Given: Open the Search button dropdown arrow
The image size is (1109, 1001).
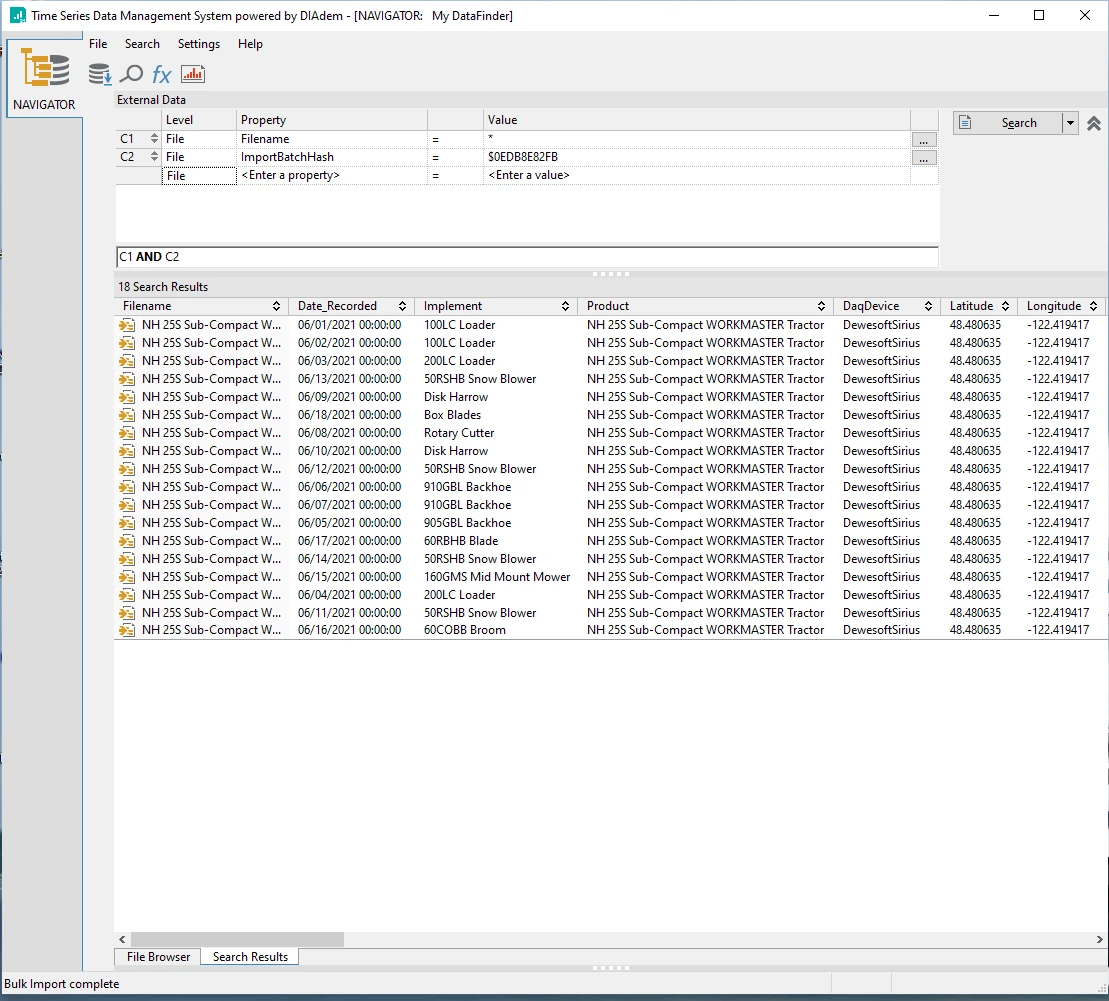Looking at the screenshot, I should coord(1070,123).
